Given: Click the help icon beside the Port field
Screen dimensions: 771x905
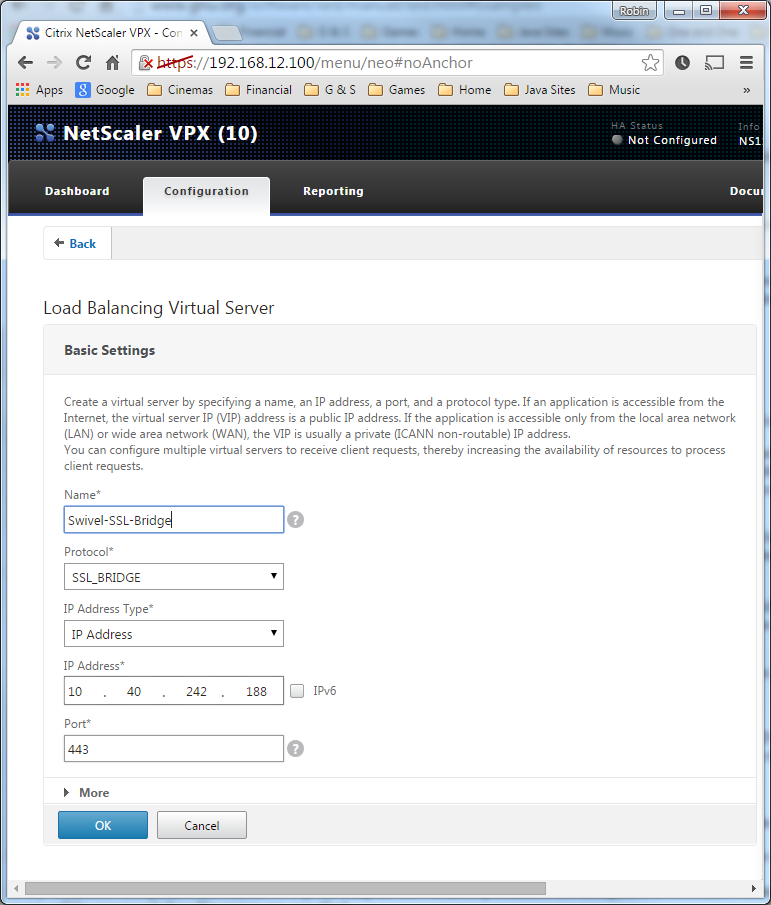Looking at the screenshot, I should pyautogui.click(x=295, y=749).
